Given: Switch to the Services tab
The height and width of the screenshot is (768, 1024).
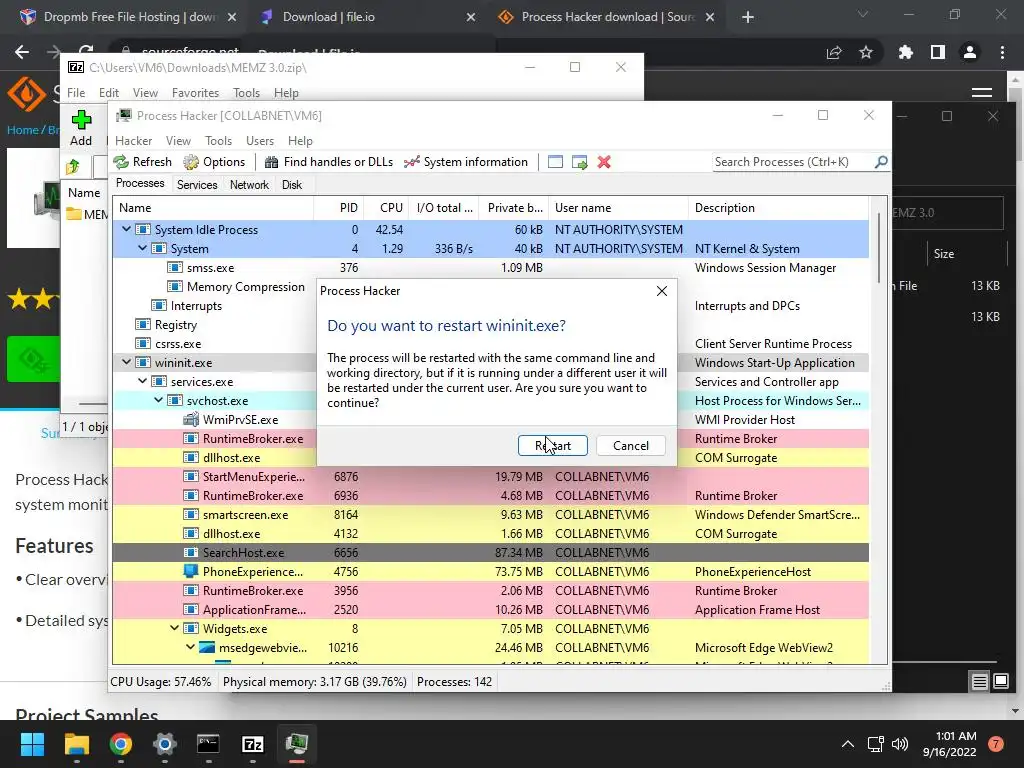Looking at the screenshot, I should [197, 185].
